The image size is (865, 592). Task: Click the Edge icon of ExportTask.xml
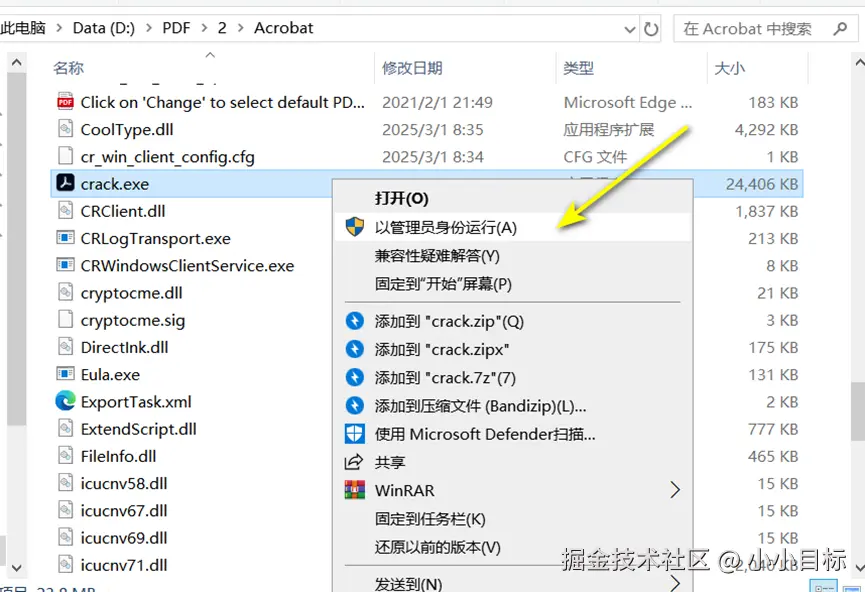[65, 401]
